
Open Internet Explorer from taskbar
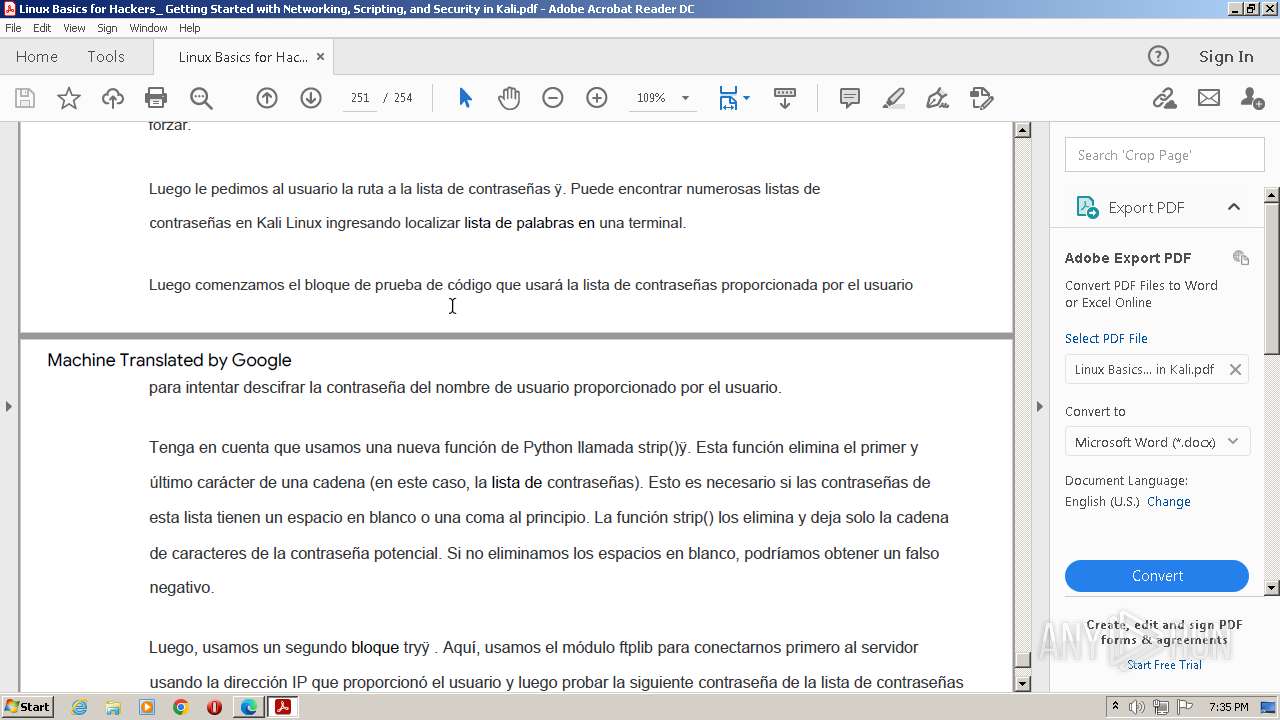pos(79,707)
